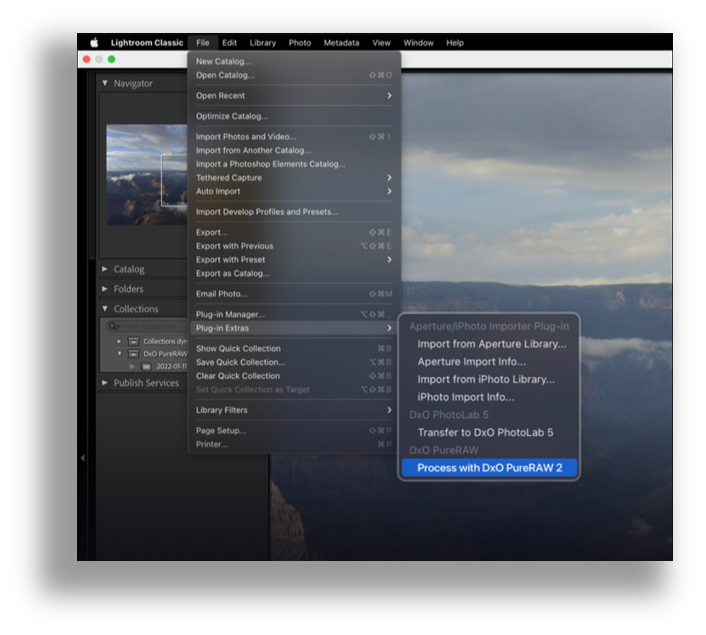Collapse the Navigator panel triangle
This screenshot has width=706, height=635.
105,83
